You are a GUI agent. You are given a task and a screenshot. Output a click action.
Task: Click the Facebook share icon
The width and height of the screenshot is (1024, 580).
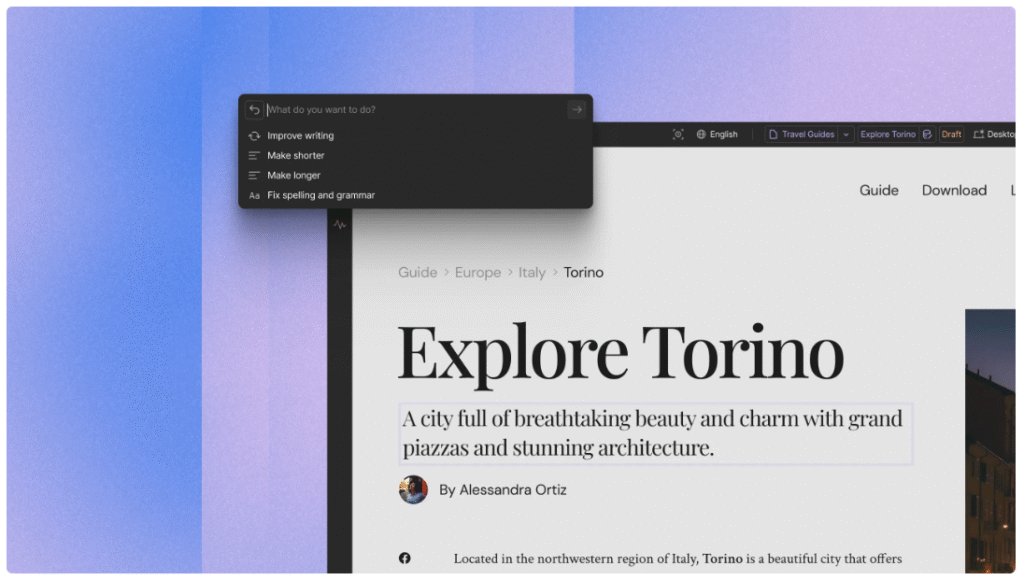click(x=405, y=558)
